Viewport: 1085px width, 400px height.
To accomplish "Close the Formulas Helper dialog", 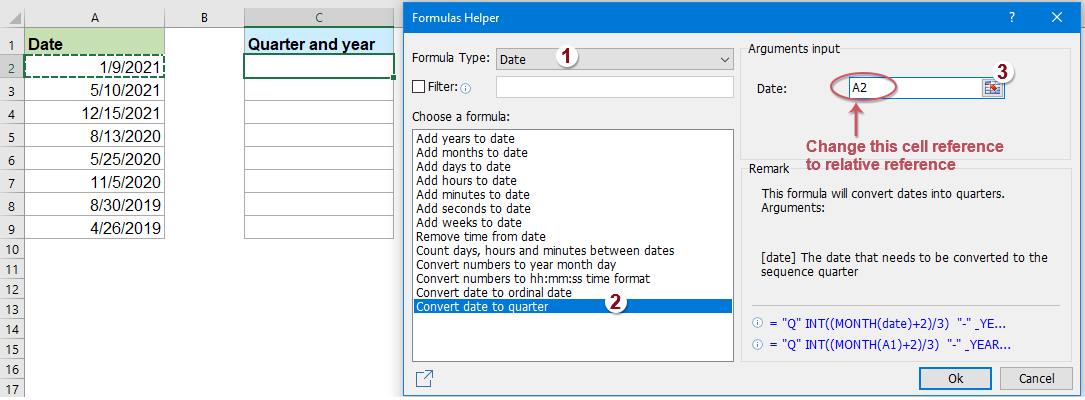I will [x=1058, y=17].
